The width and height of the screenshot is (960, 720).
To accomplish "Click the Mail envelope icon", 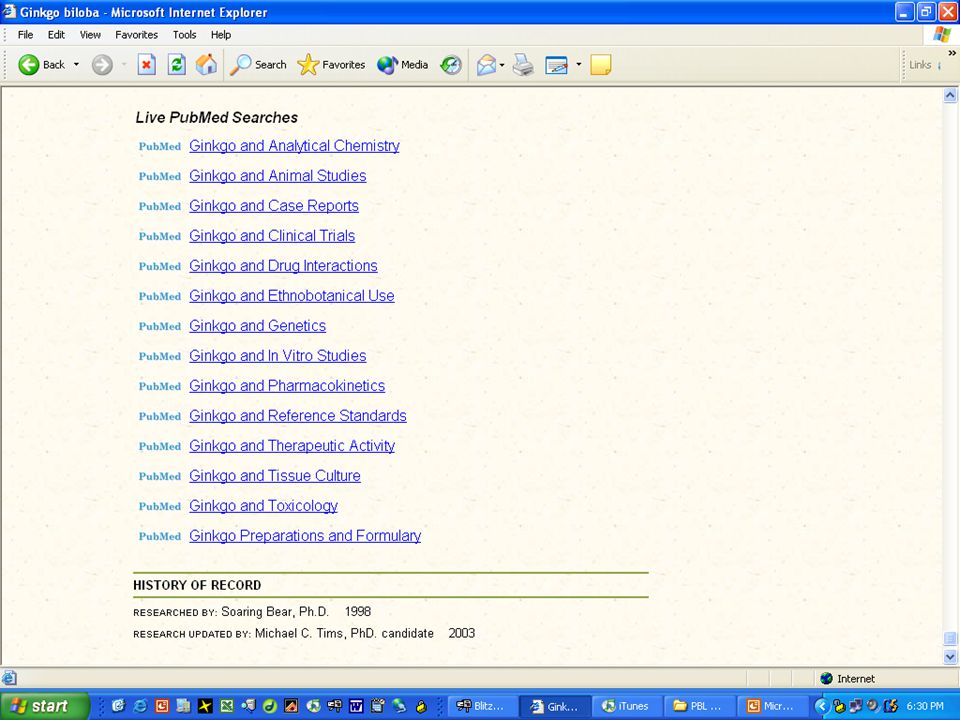I will 486,64.
